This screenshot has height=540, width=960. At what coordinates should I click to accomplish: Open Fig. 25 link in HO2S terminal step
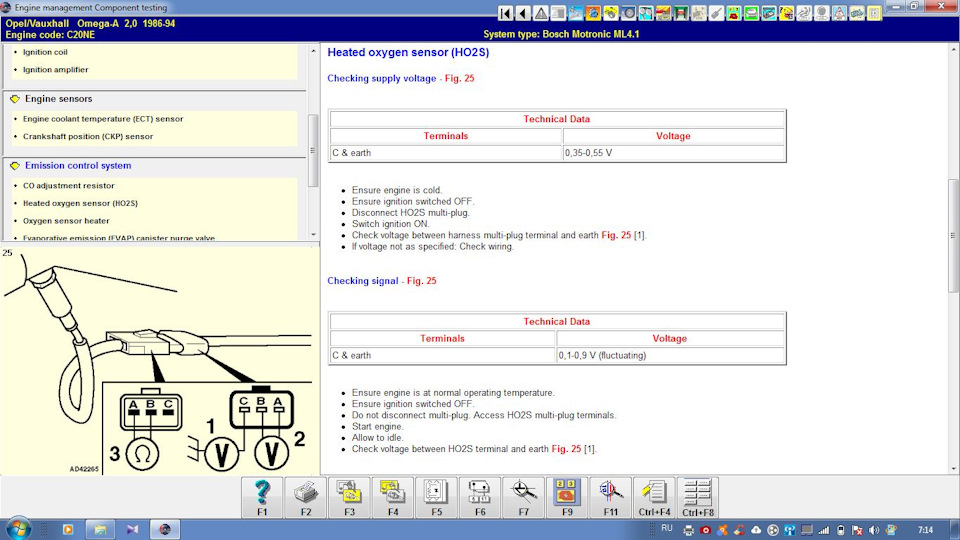click(566, 449)
